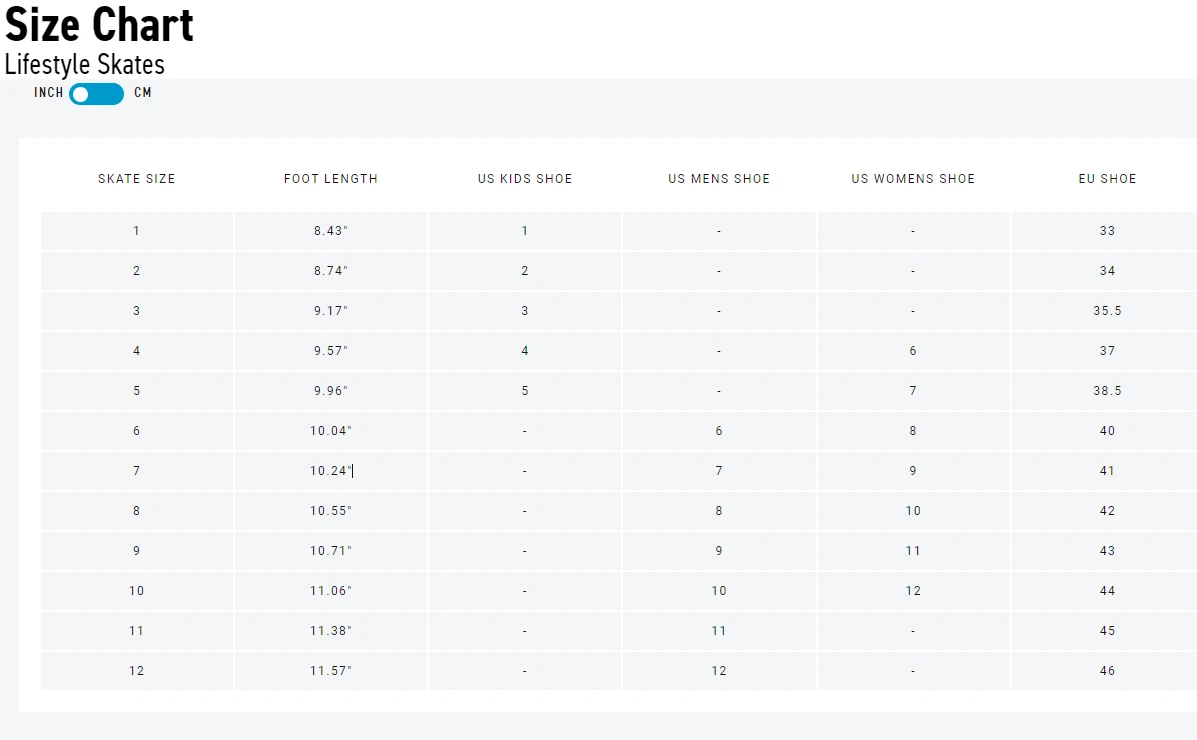Click the EU SHOE column header
Screen dimensions: 1197x740
click(x=1107, y=179)
